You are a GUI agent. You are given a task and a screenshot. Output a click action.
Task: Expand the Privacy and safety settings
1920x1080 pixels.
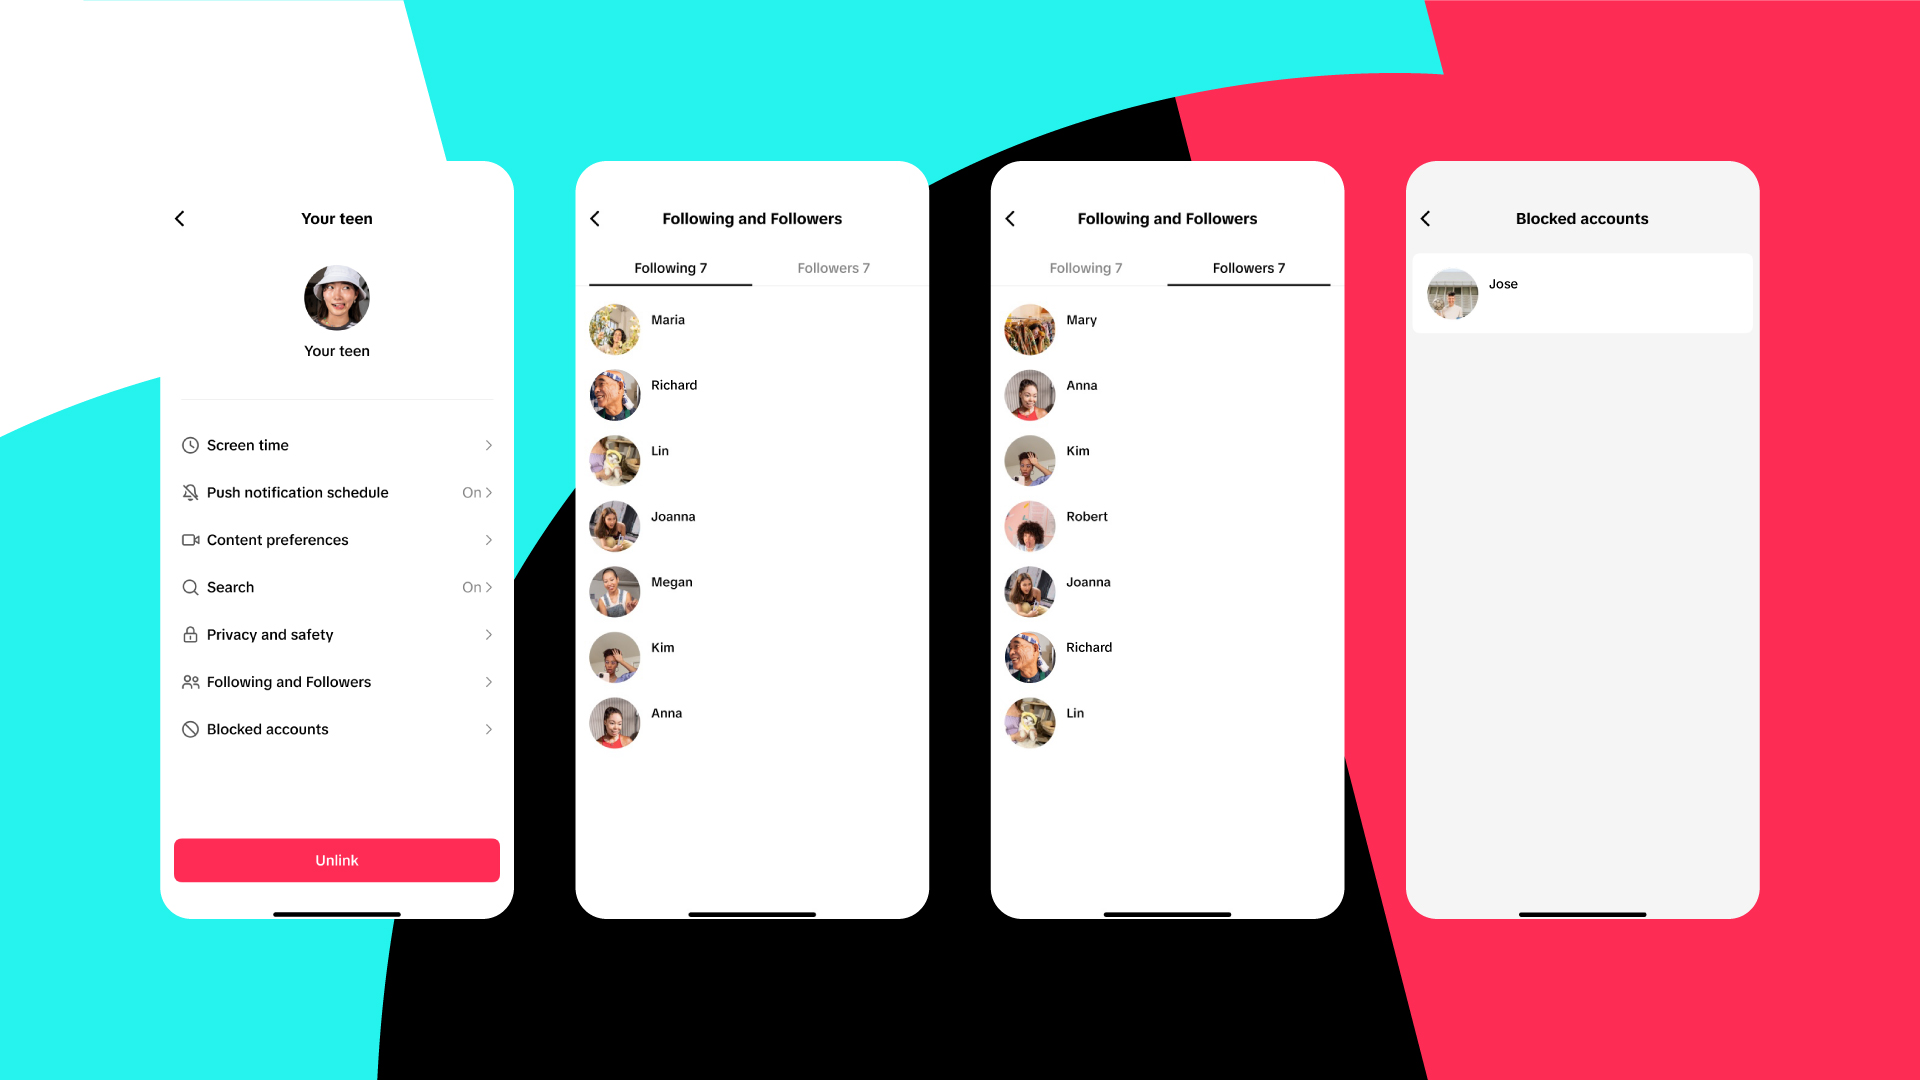click(336, 634)
